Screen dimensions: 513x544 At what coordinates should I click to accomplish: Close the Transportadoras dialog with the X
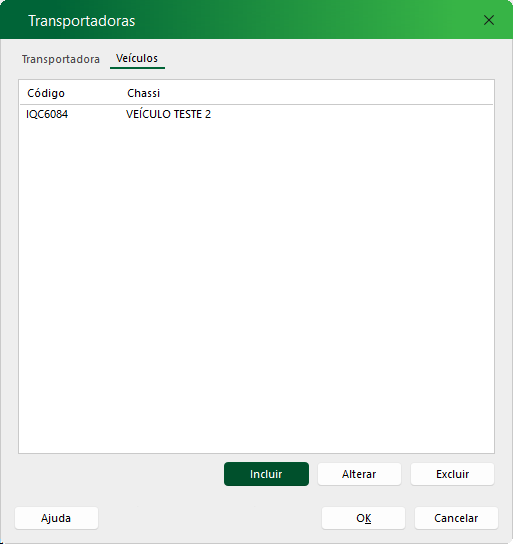point(489,20)
